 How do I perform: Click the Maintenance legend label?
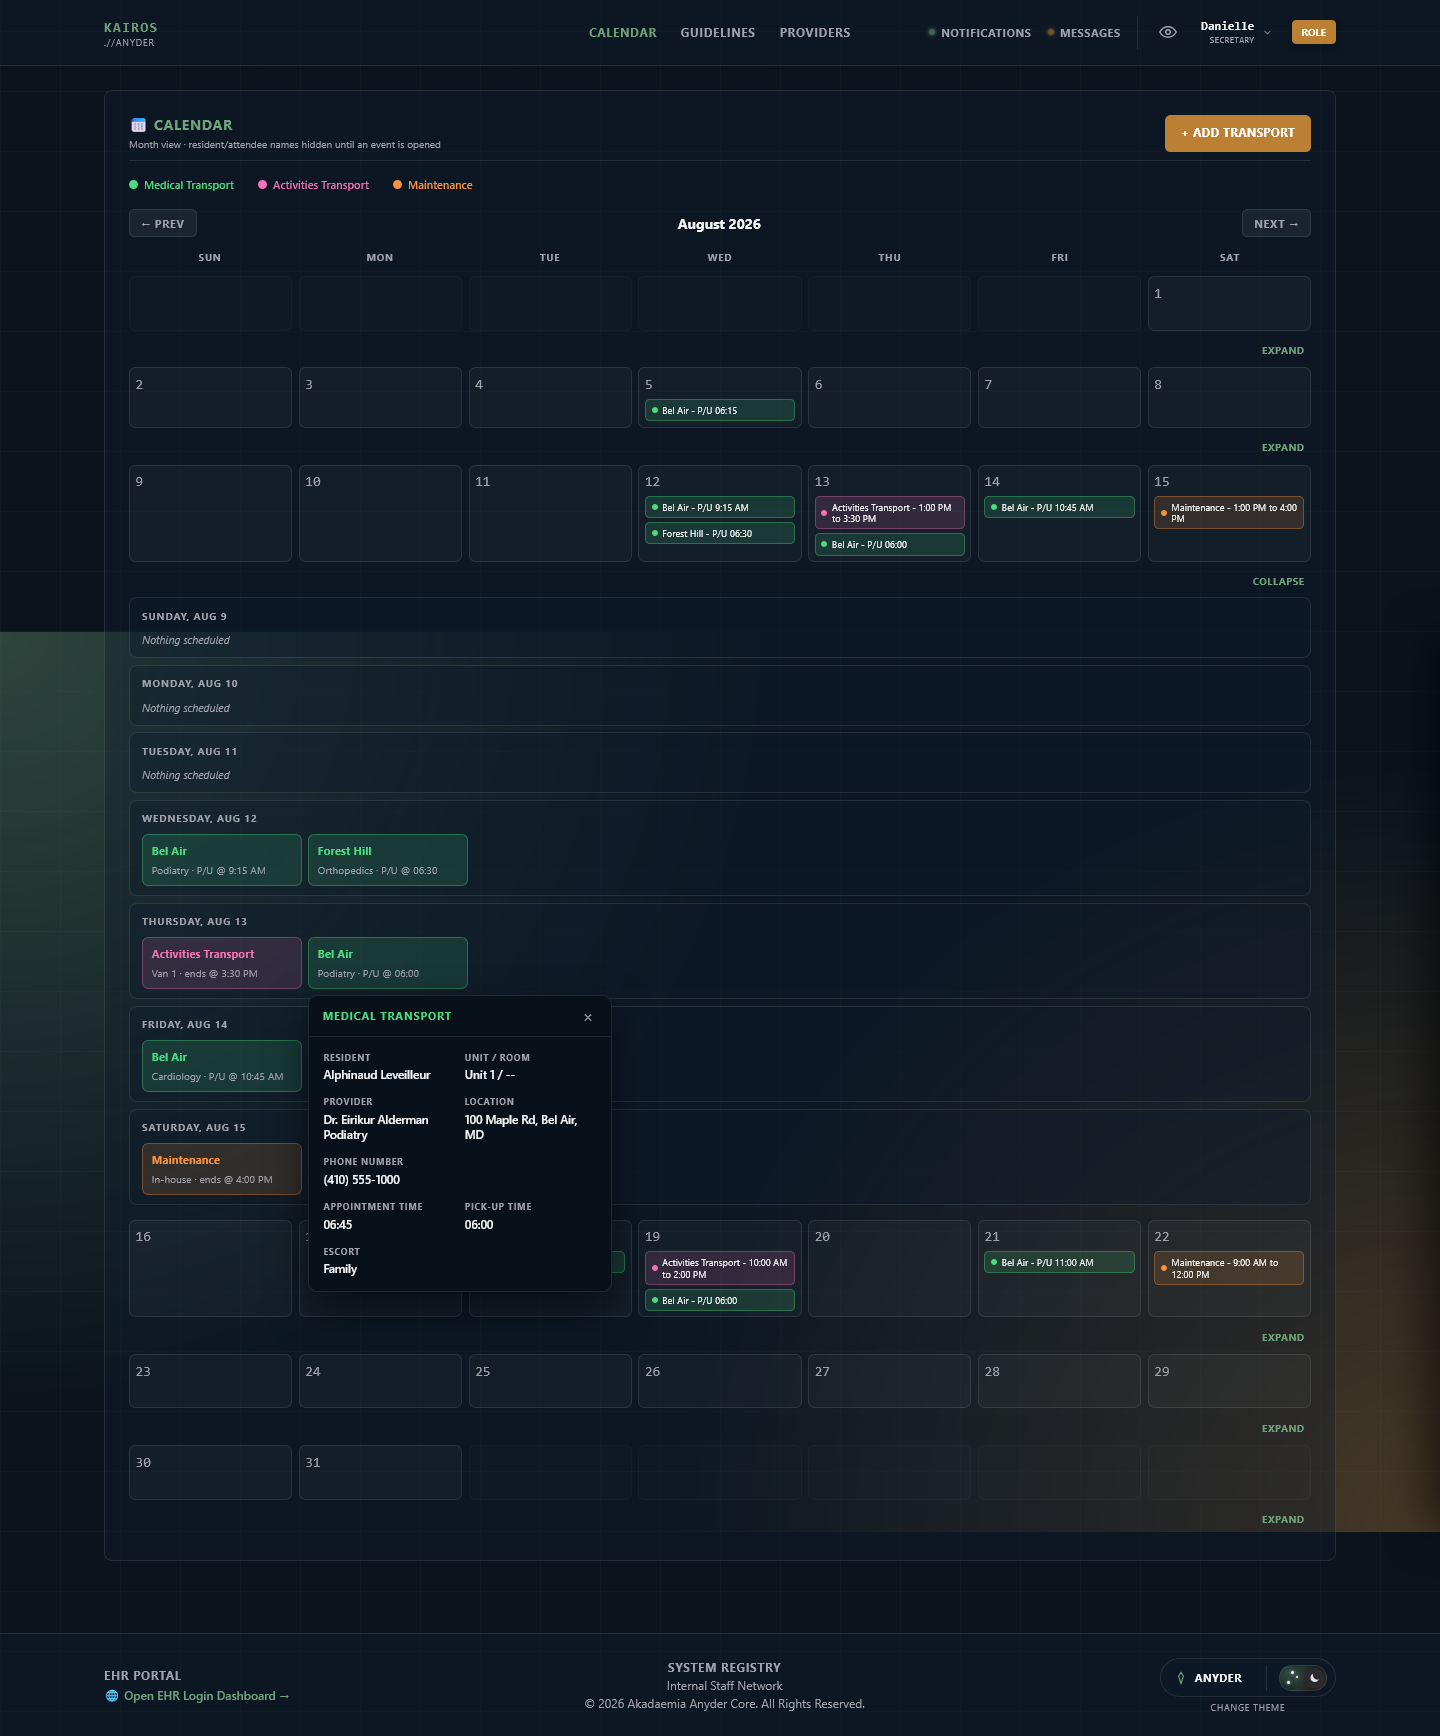pos(440,185)
